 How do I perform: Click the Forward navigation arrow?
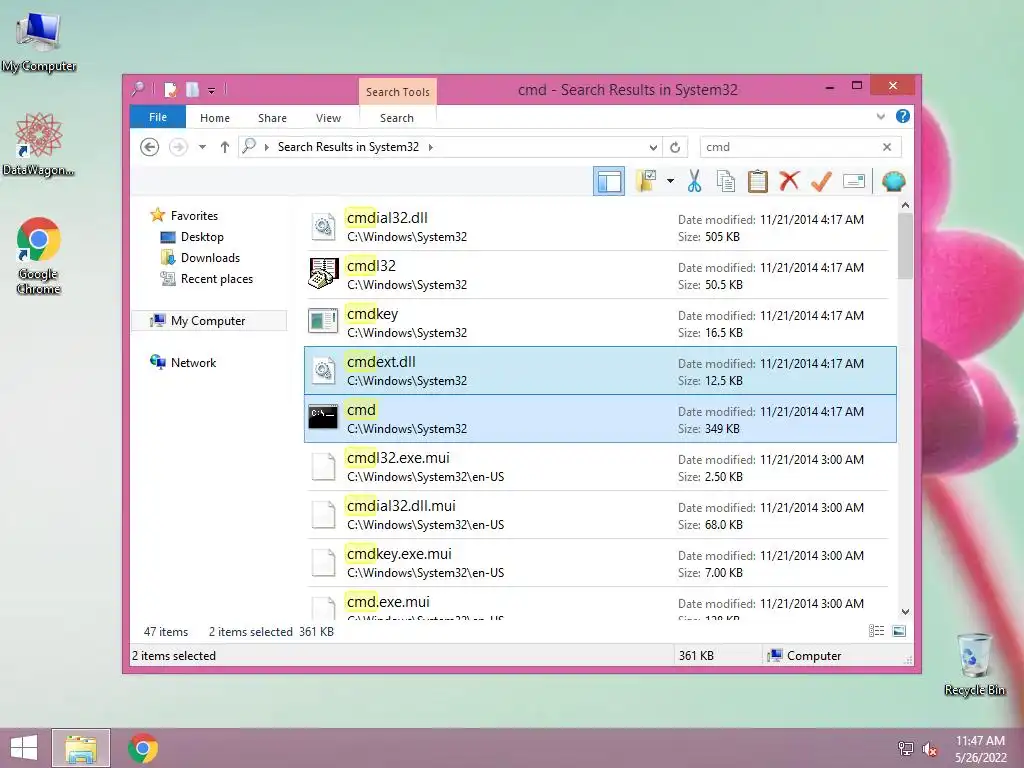pyautogui.click(x=178, y=147)
